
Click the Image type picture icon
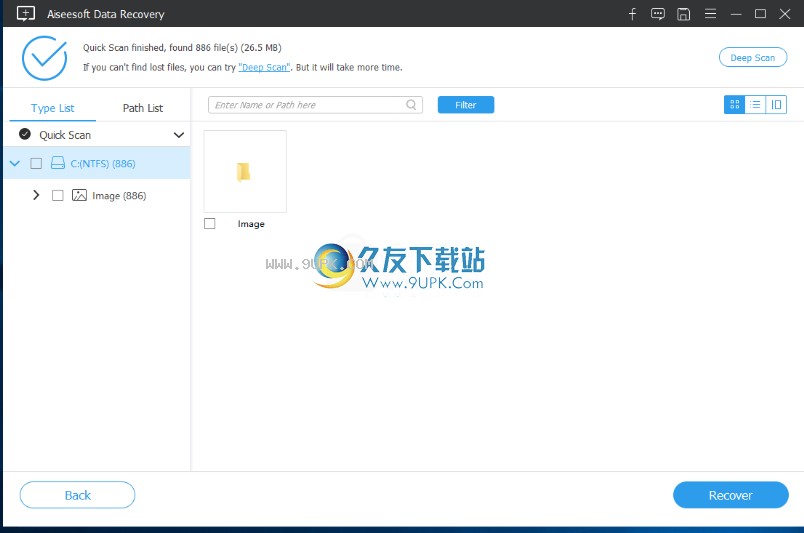tap(79, 195)
